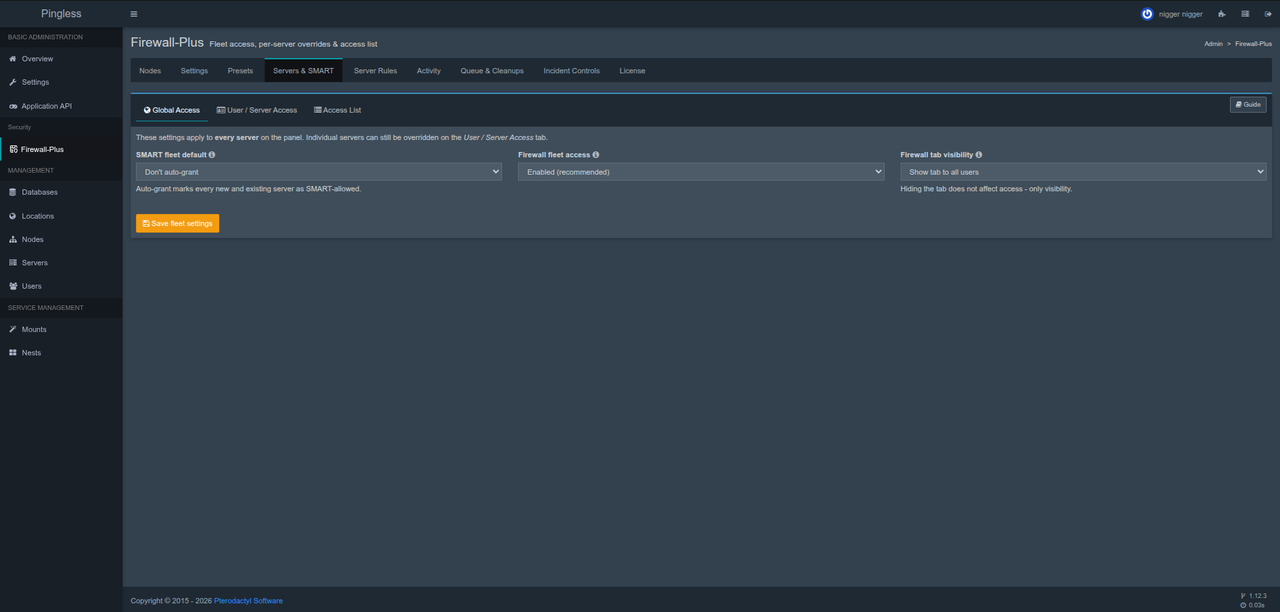Click the globe icon beside Locations

pos(13,216)
